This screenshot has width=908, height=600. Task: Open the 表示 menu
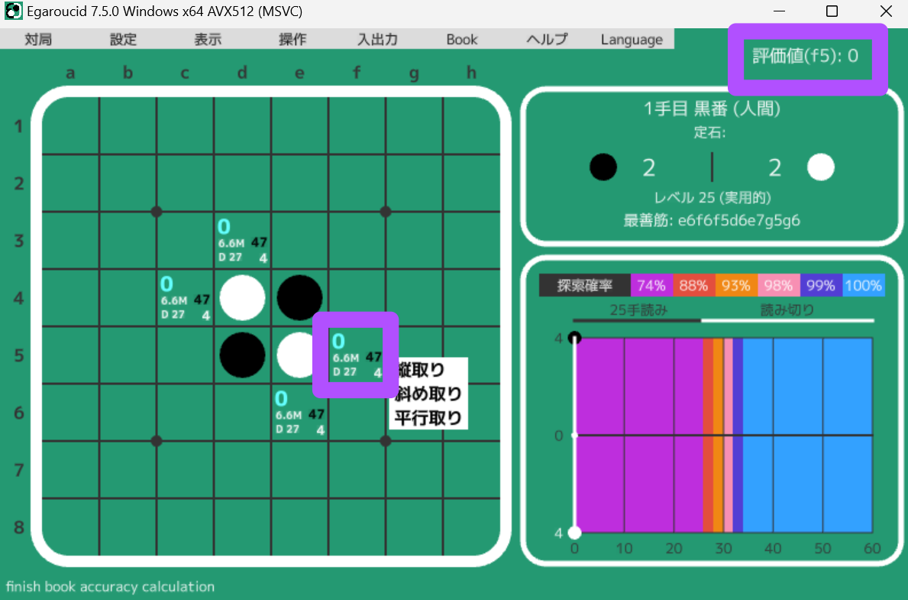(x=208, y=40)
